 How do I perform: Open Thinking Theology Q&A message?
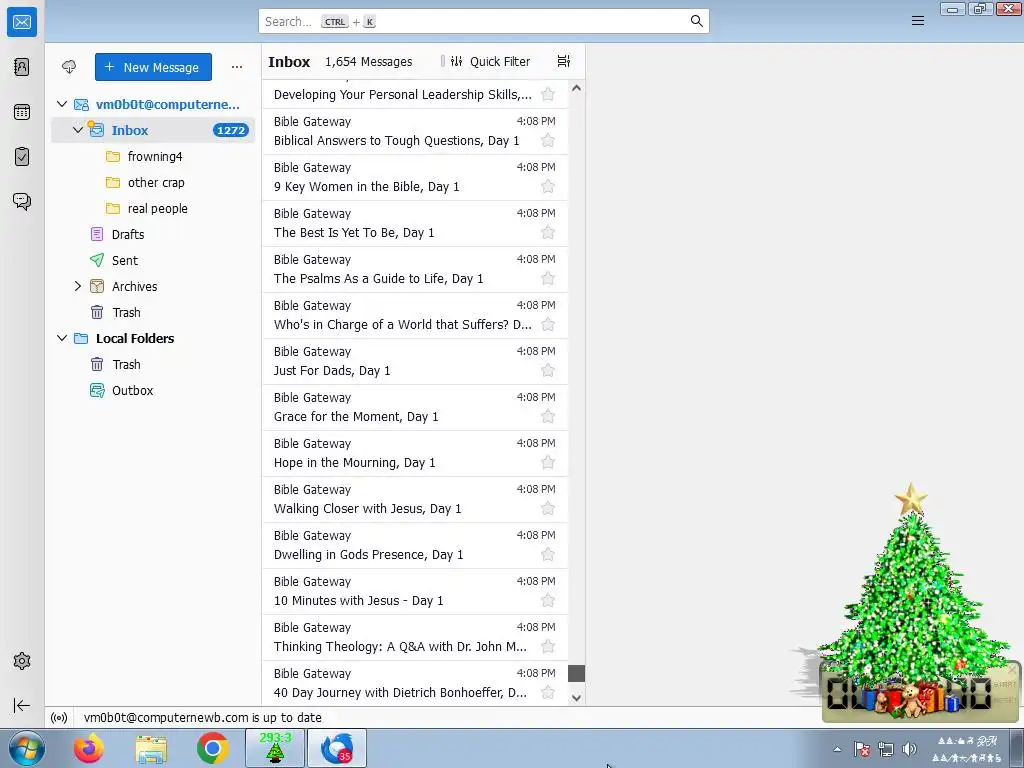click(x=415, y=637)
